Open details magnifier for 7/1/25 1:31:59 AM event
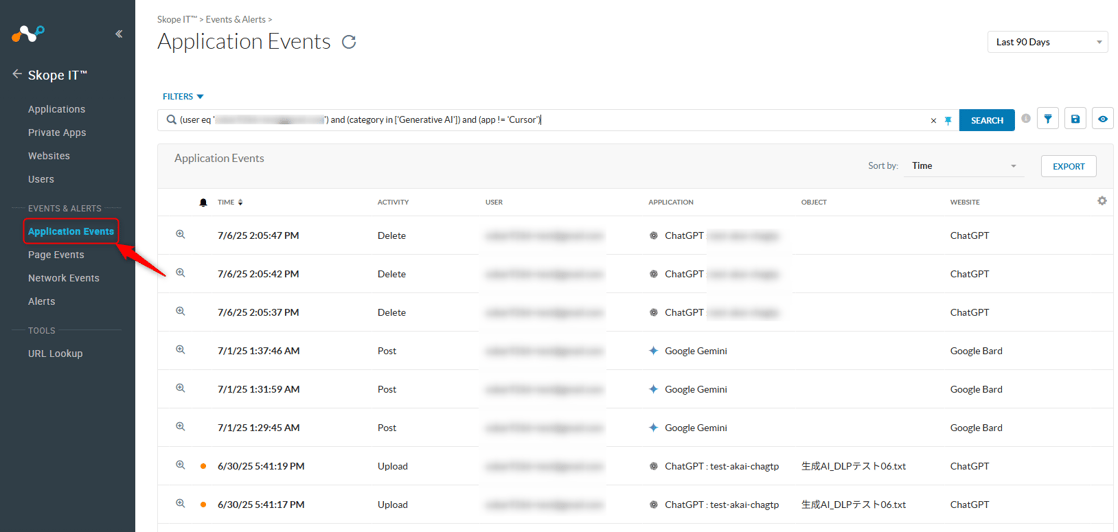Screen dimensions: 1118x532 coord(180,388)
